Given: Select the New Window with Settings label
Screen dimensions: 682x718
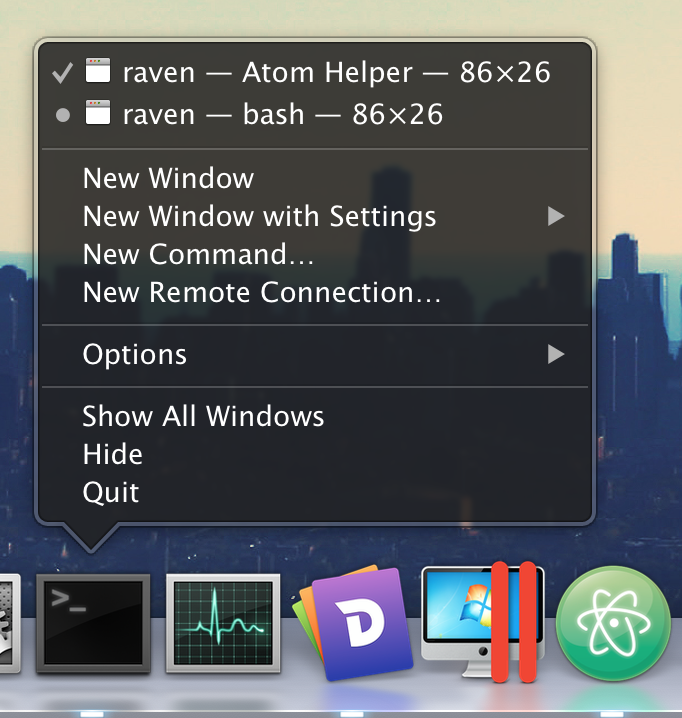Looking at the screenshot, I should coord(259,216).
